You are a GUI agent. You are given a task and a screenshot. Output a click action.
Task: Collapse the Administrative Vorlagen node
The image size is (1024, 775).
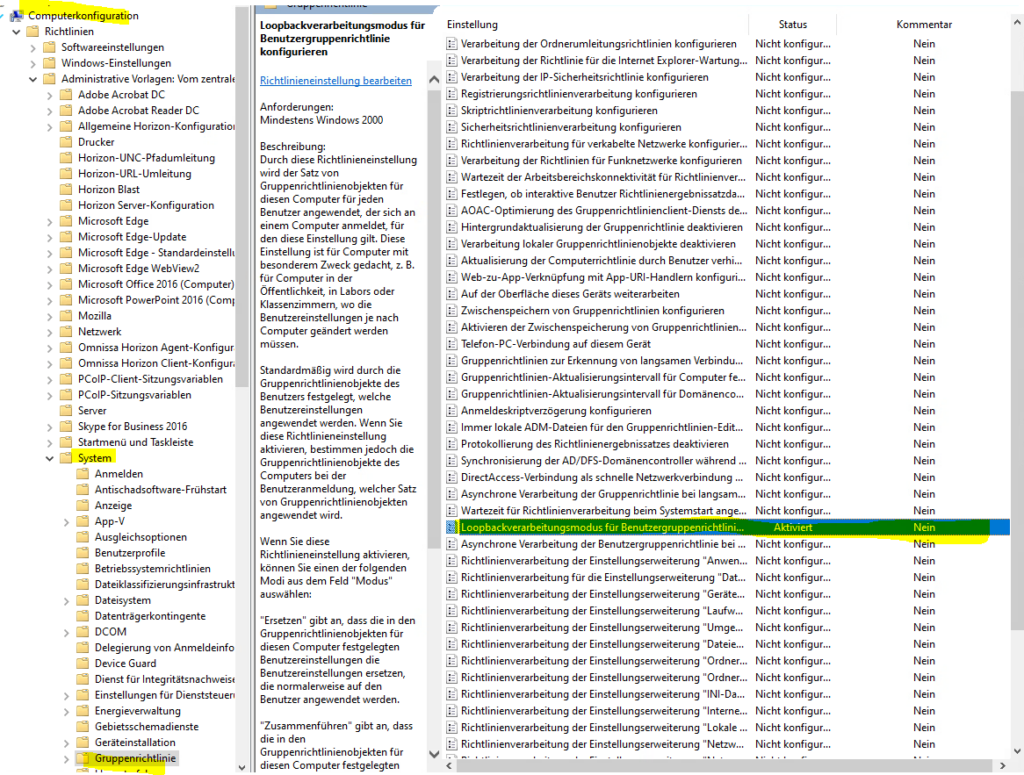[34, 79]
